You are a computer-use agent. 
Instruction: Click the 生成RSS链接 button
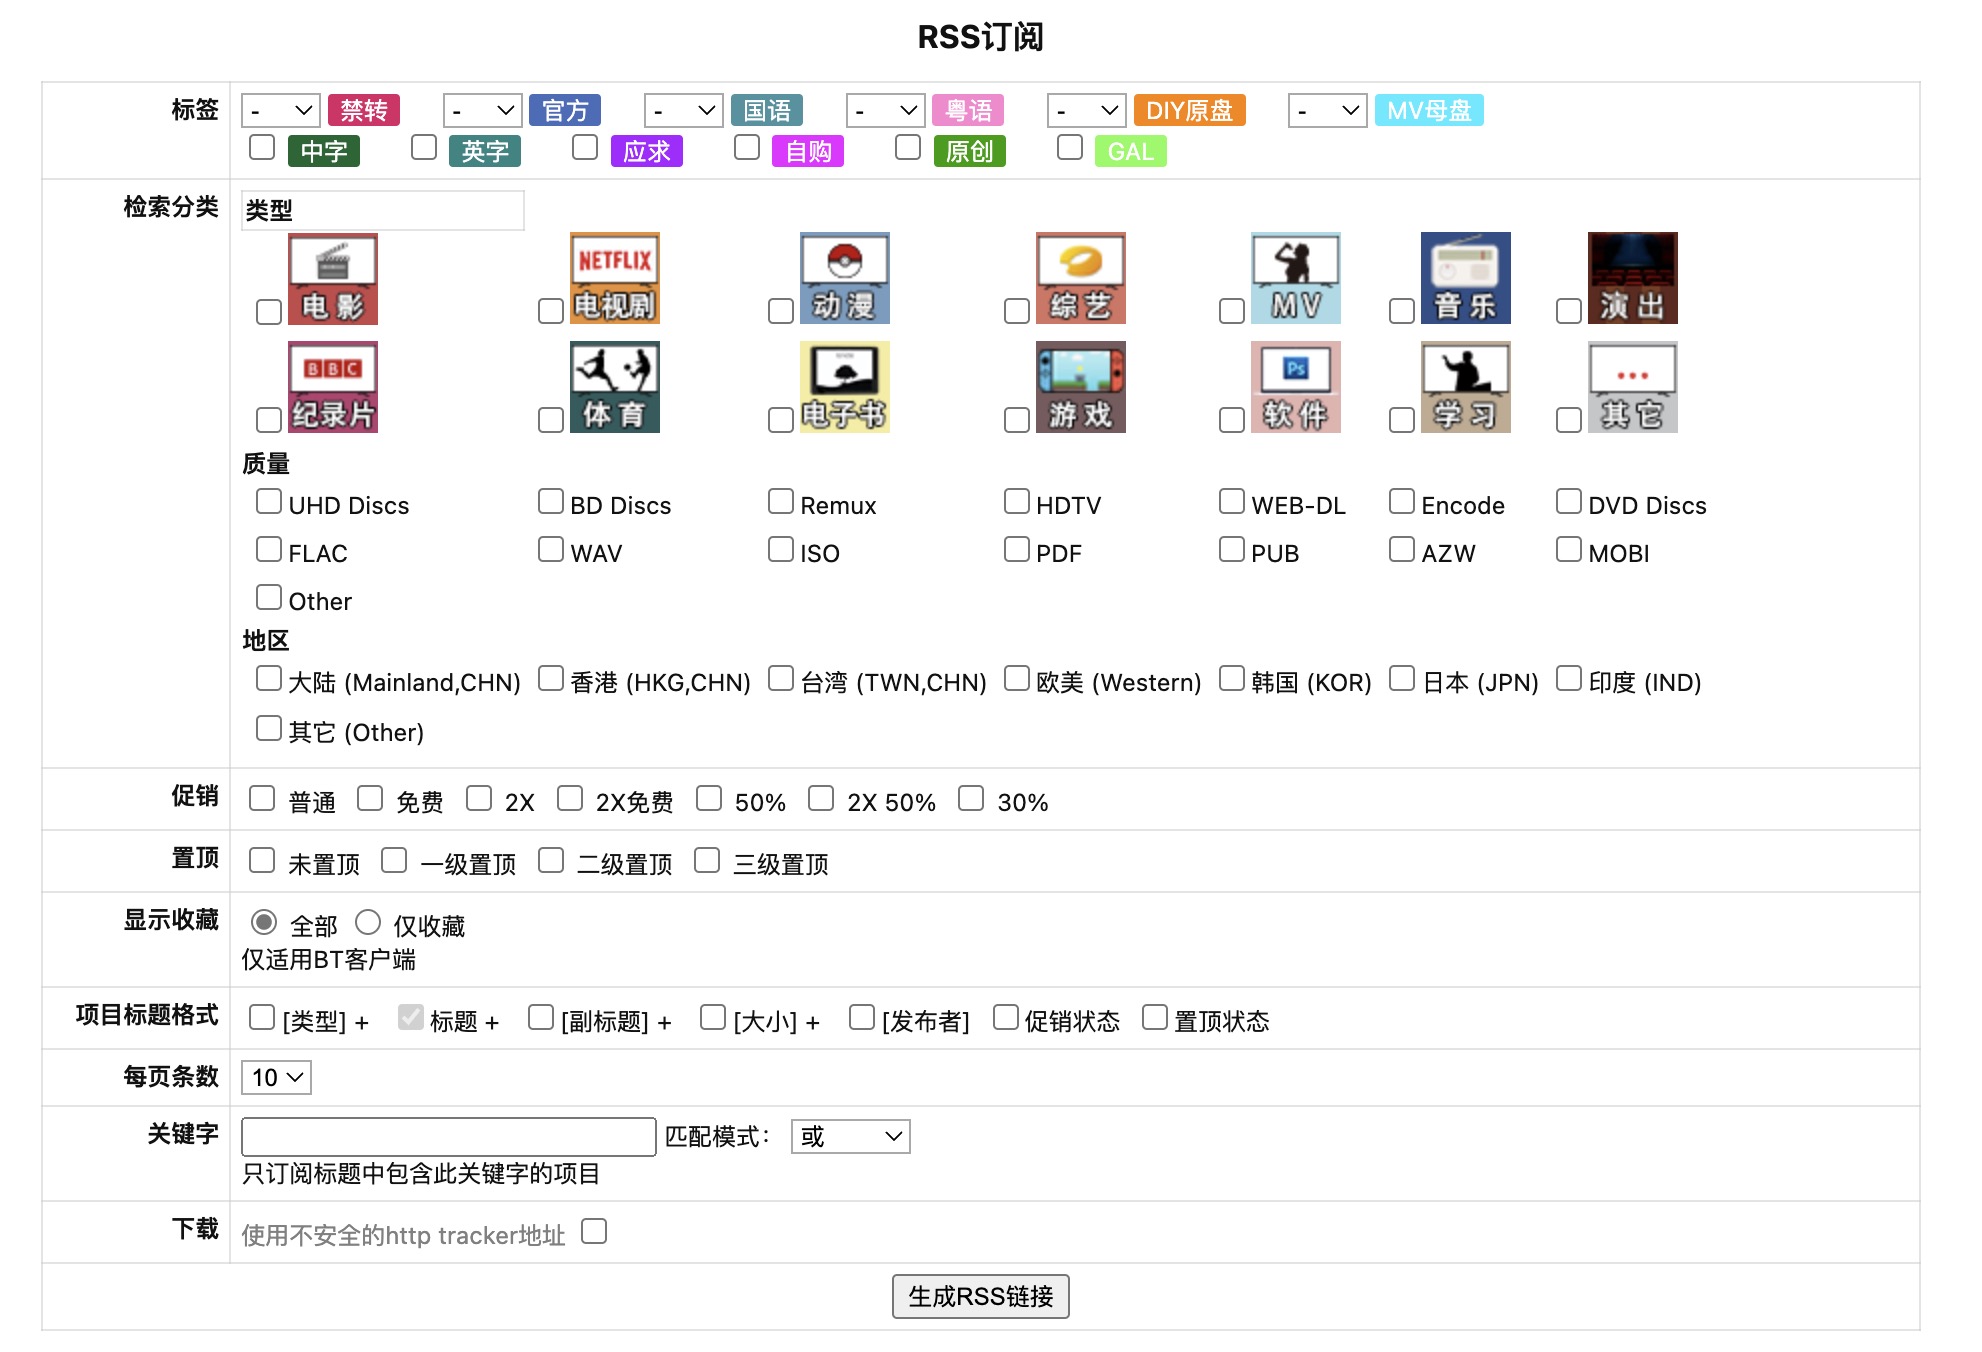click(980, 1296)
